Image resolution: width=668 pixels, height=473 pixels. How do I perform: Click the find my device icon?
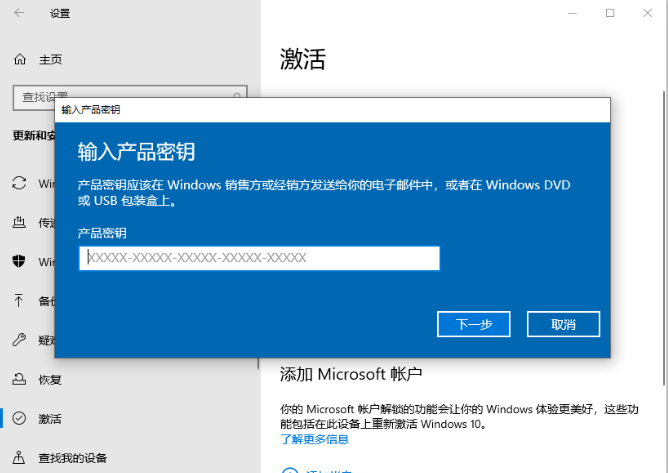coord(19,458)
